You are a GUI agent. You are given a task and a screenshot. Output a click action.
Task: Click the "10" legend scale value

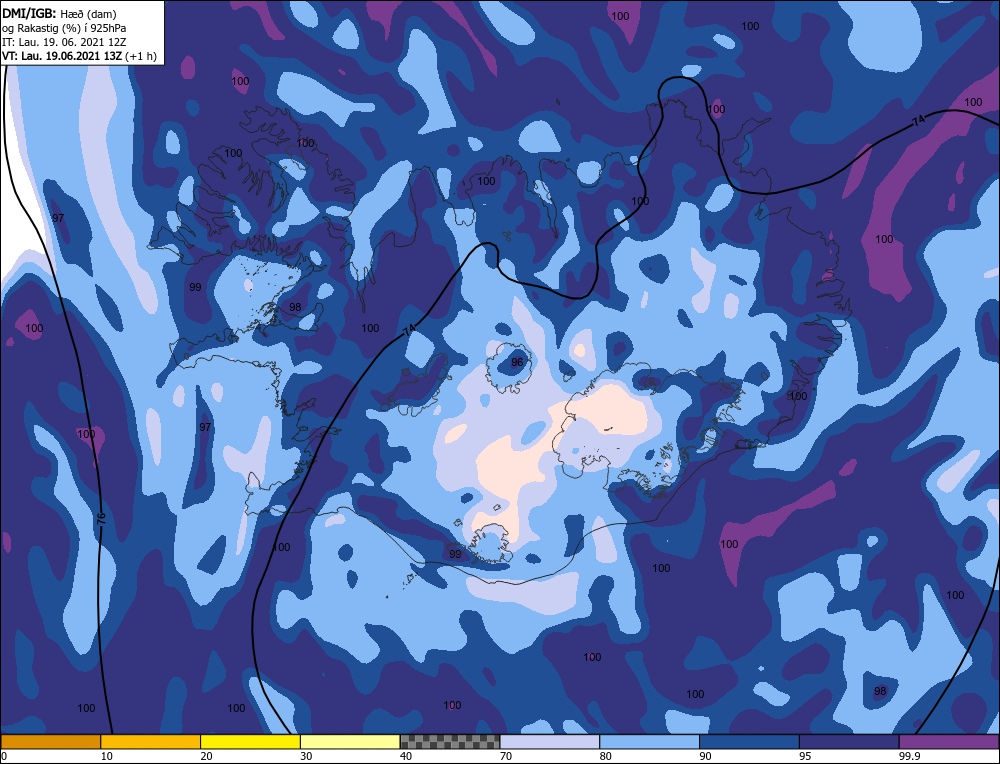[x=106, y=756]
